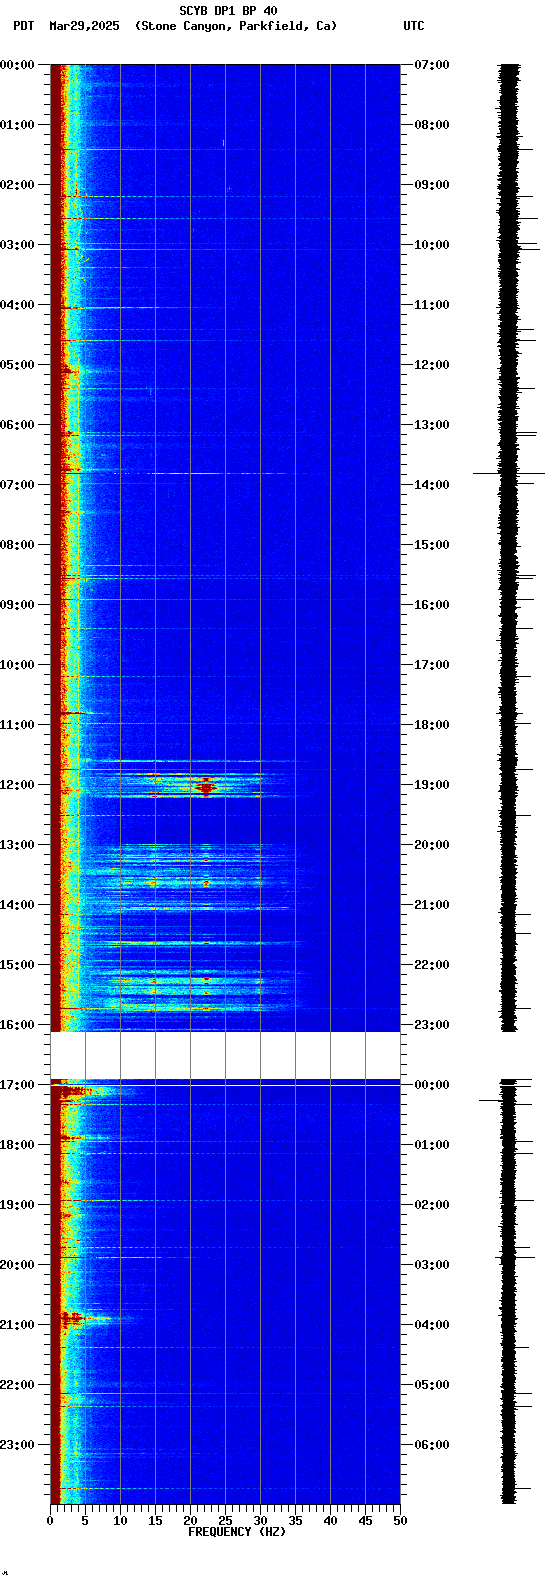Click the "06:00" tick label on UTC axis
Screen dimensions: 552x1584
tap(432, 1445)
